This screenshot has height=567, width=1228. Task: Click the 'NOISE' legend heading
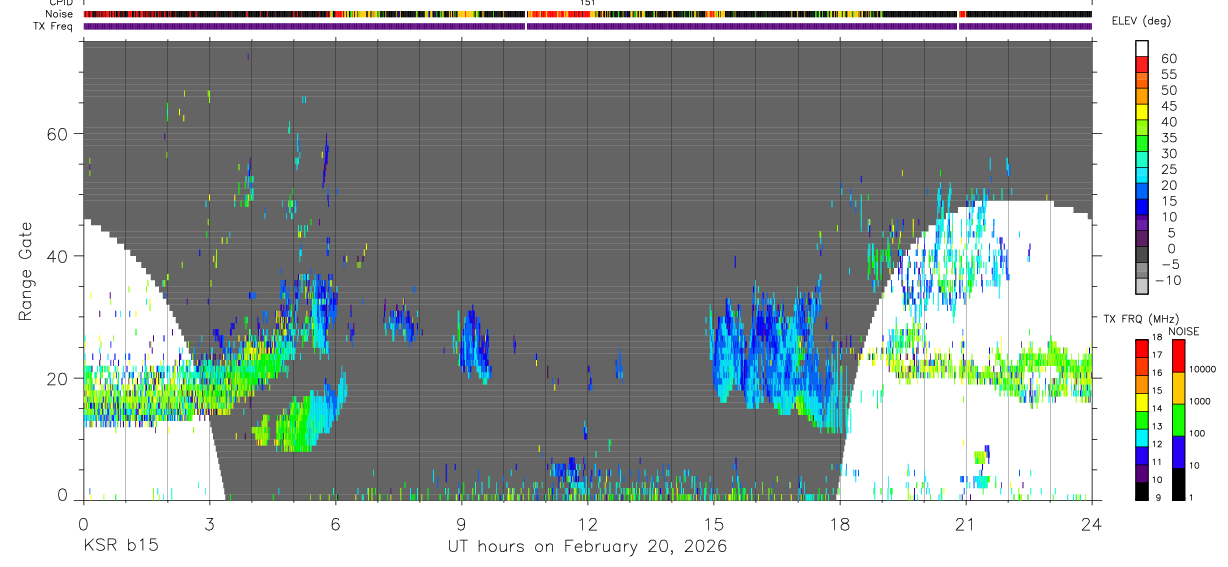pyautogui.click(x=1182, y=331)
